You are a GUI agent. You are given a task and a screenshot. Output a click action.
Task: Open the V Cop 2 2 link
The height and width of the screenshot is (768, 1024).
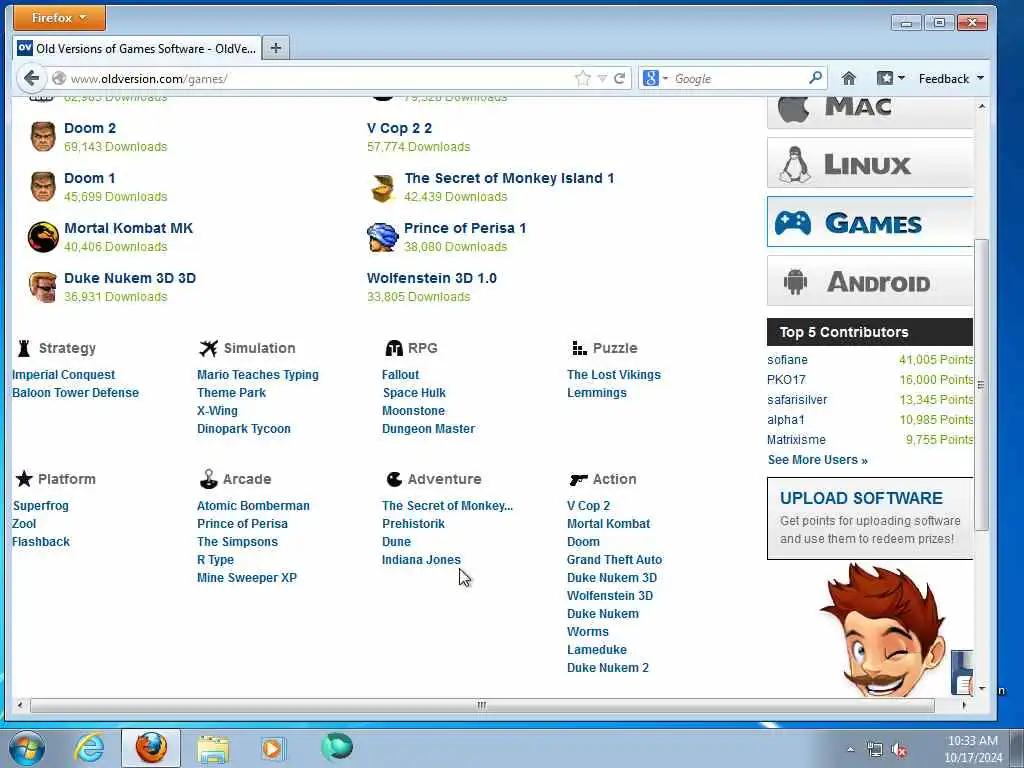point(399,128)
